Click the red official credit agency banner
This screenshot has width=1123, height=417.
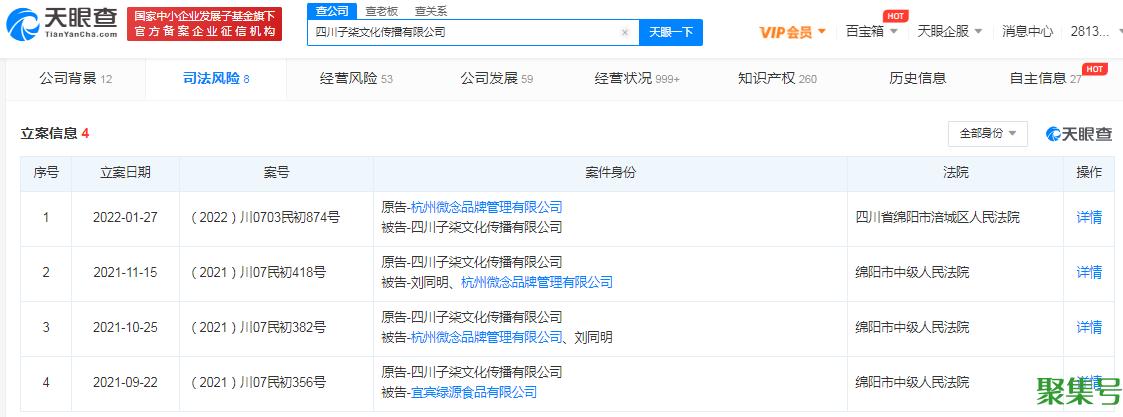(x=204, y=24)
